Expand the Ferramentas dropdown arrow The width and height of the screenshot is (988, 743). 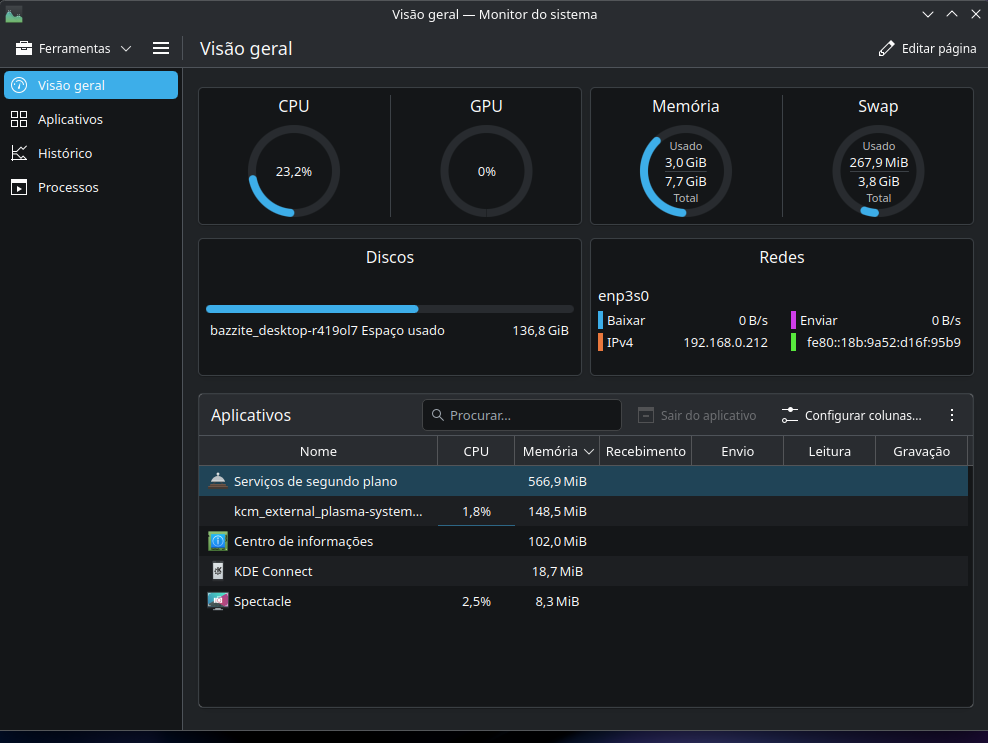[x=126, y=49]
